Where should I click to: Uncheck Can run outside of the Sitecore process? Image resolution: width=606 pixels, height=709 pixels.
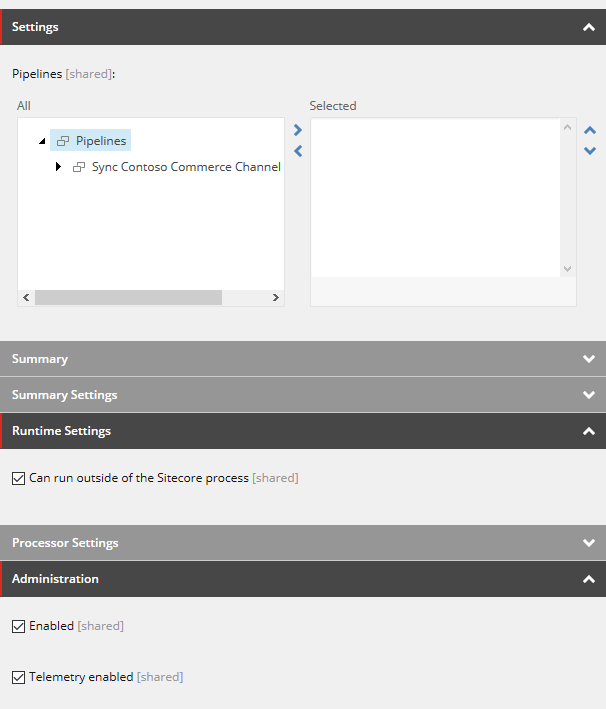(x=19, y=478)
